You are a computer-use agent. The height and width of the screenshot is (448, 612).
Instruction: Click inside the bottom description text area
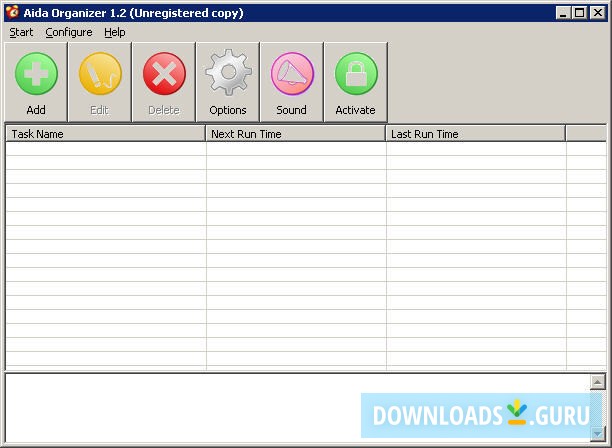point(297,408)
